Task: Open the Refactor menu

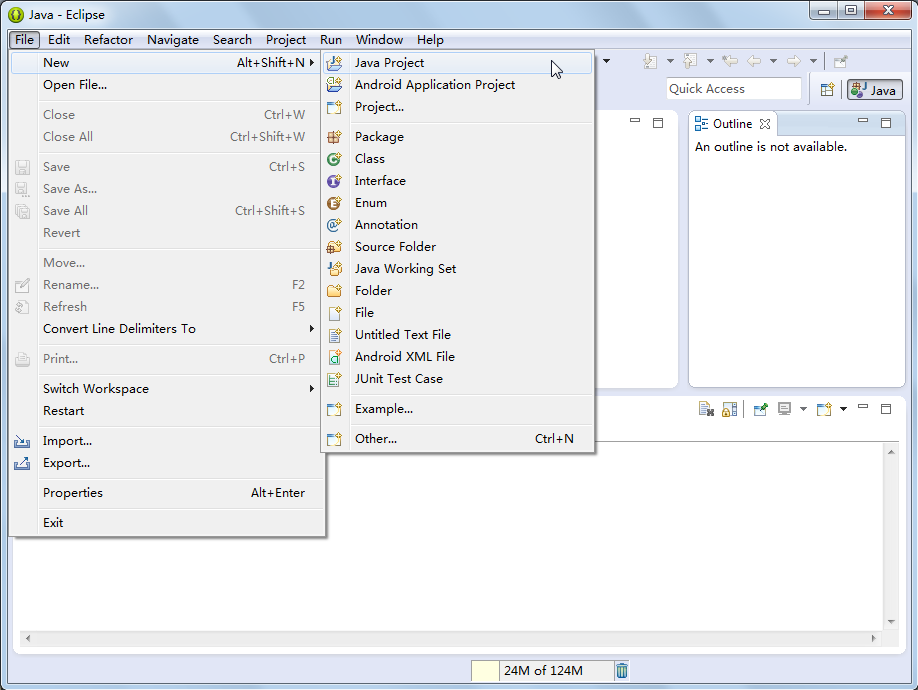Action: 108,40
